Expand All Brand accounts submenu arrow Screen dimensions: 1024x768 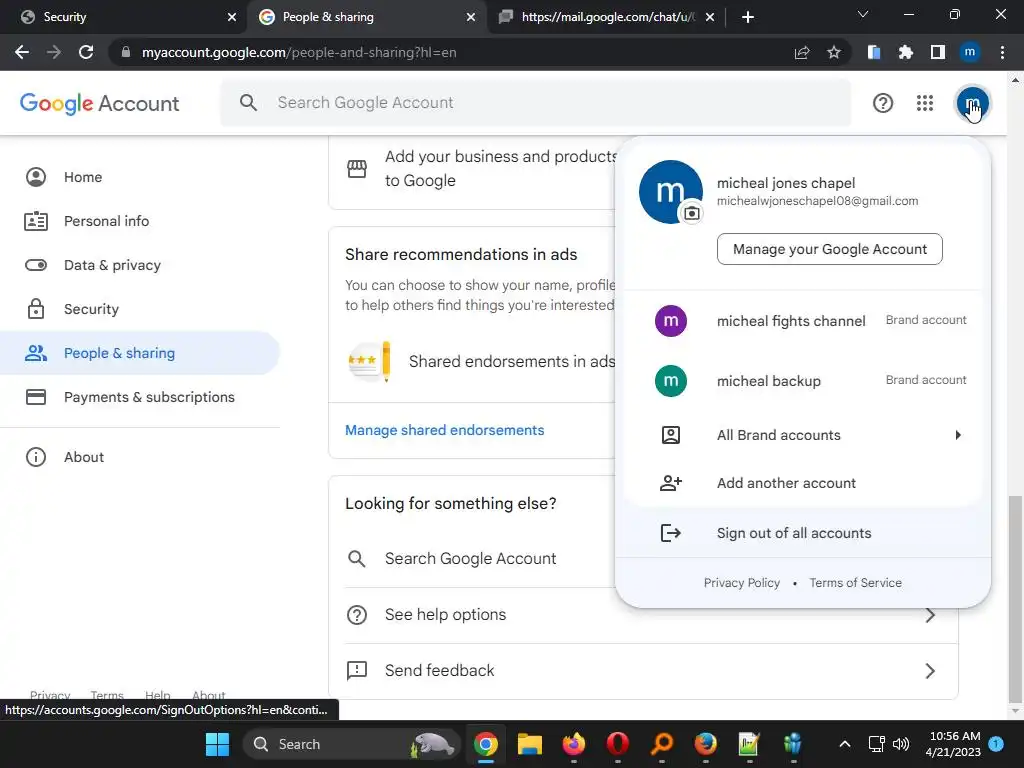click(958, 435)
